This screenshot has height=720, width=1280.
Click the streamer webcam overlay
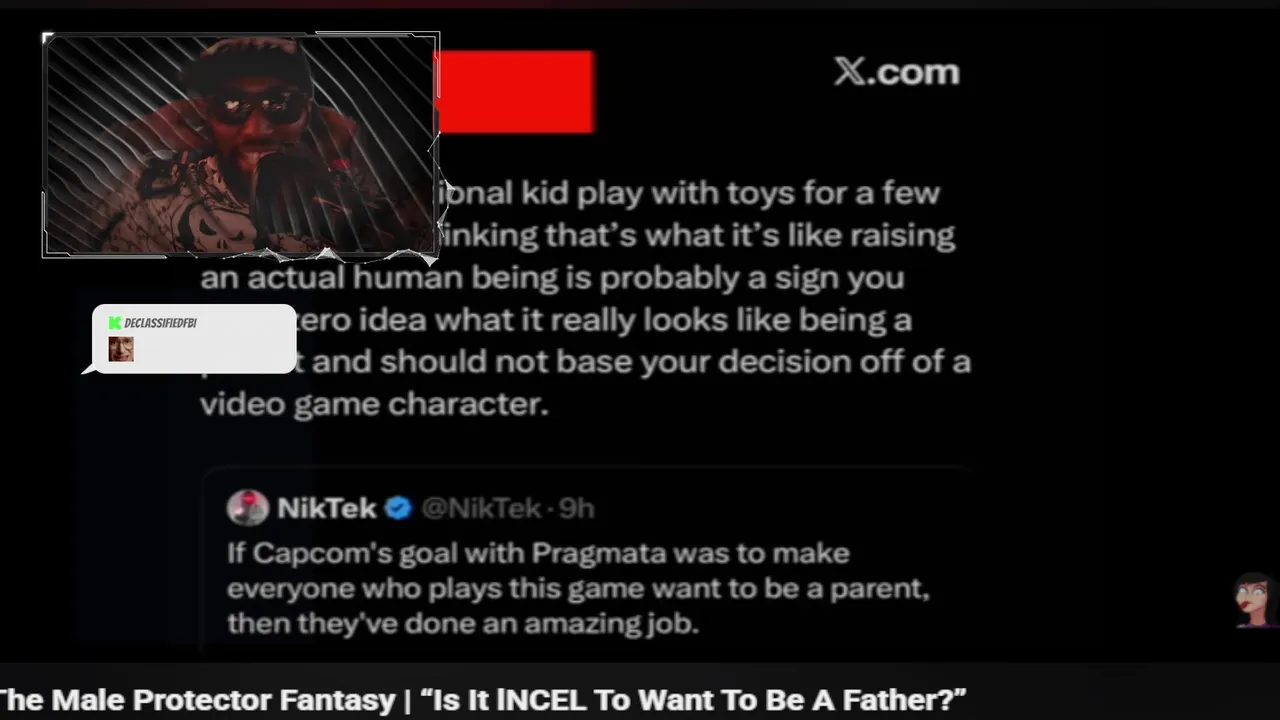click(x=241, y=145)
